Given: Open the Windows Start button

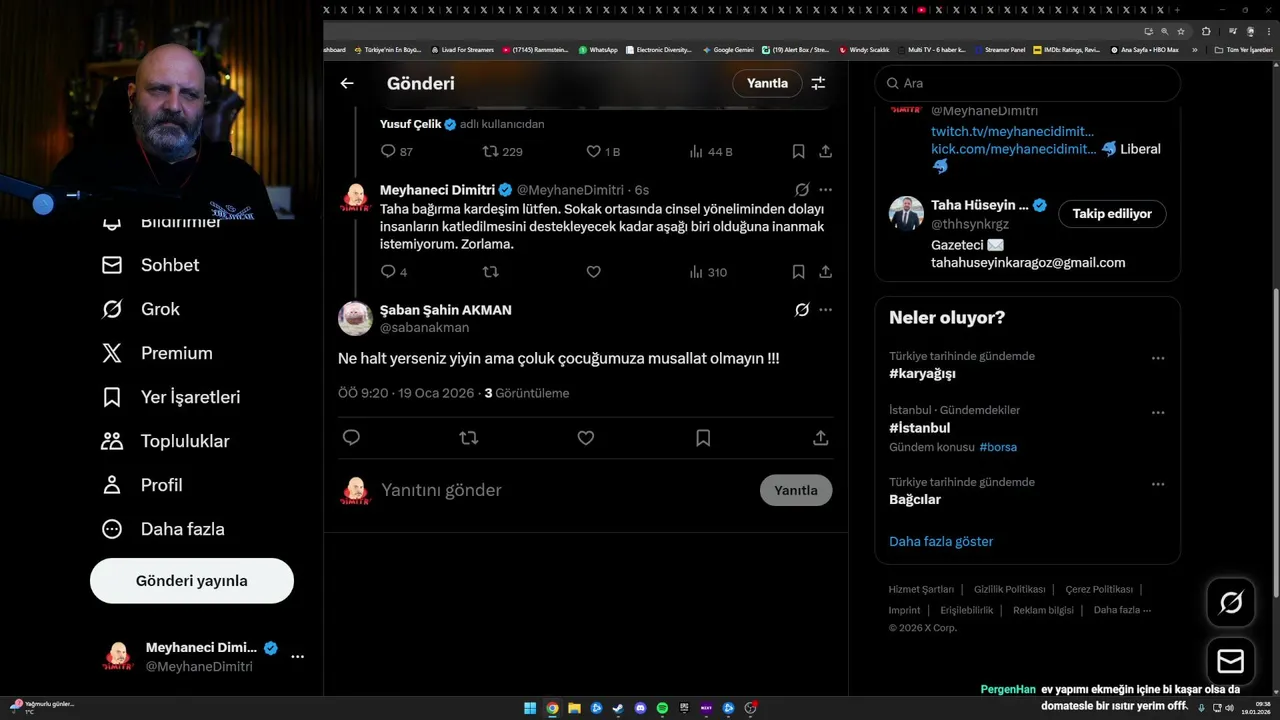Looking at the screenshot, I should (x=530, y=708).
